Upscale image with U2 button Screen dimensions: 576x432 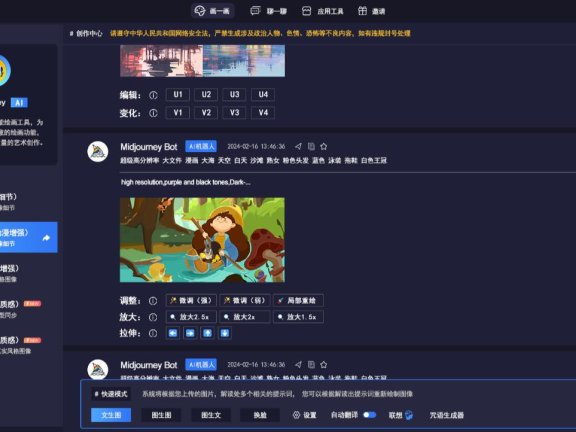coord(206,95)
